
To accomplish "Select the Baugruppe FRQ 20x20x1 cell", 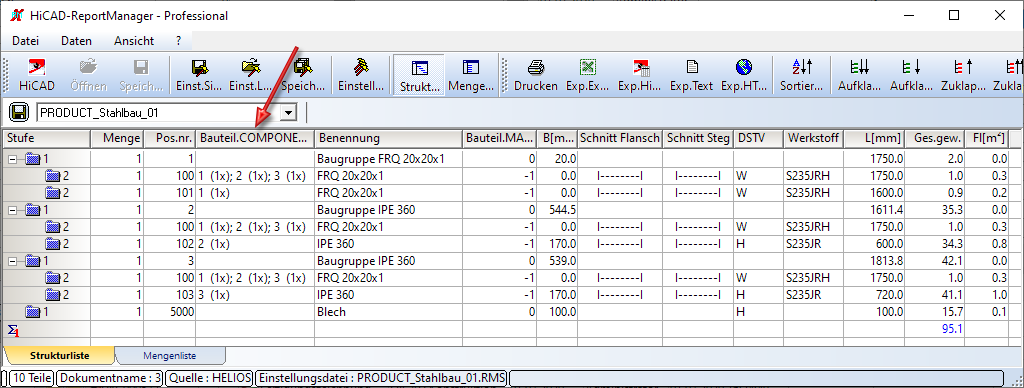I will point(388,159).
